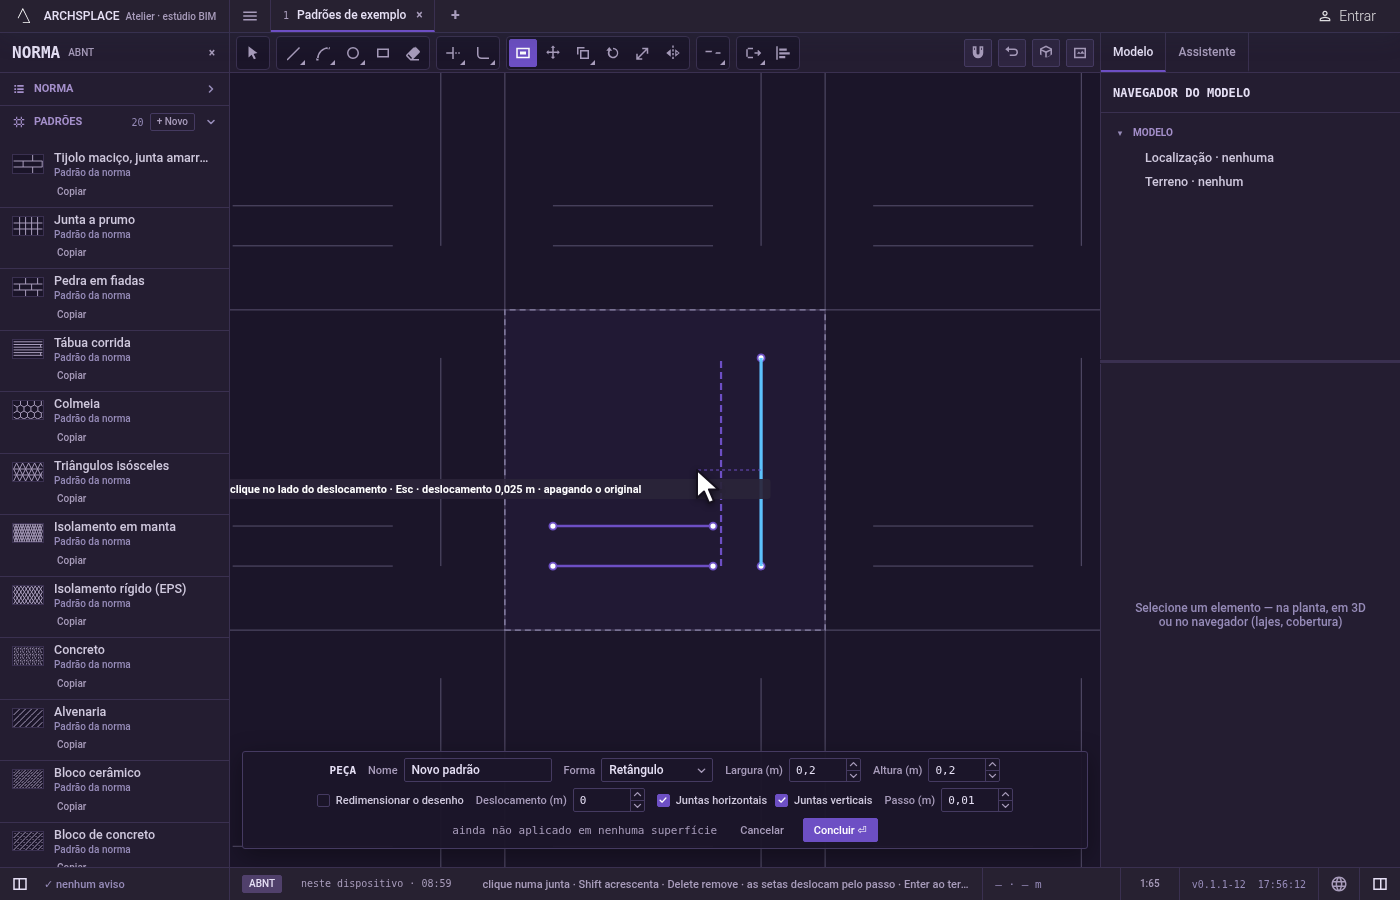Viewport: 1400px width, 900px height.
Task: Switch to the Assistente tab
Action: tap(1207, 52)
